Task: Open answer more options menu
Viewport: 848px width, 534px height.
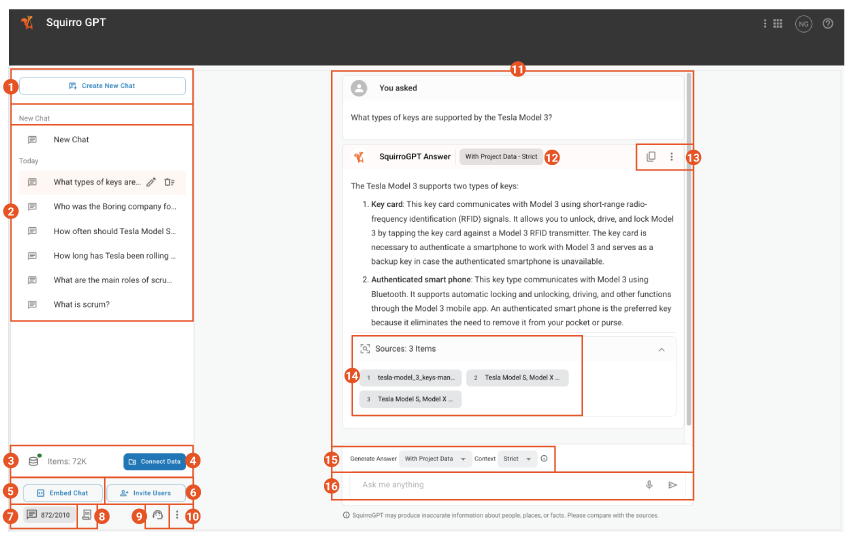Action: click(672, 156)
